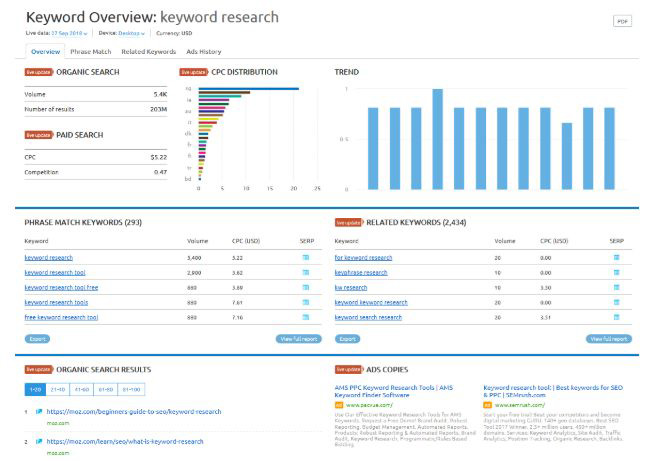View full report for related keywords
Screen dimensions: 653x461
[x=609, y=339]
